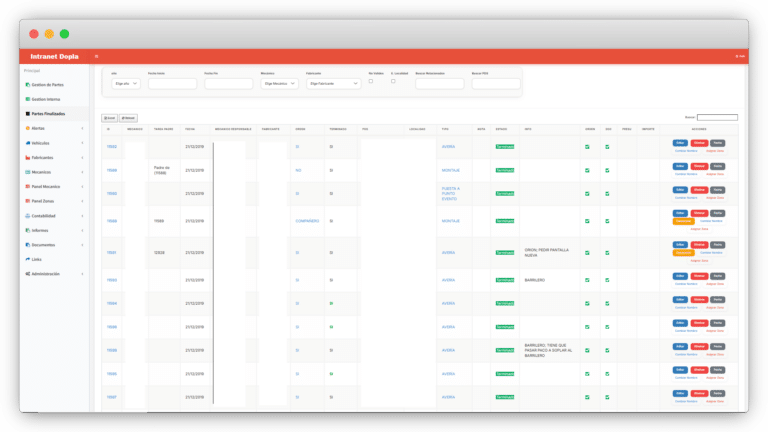The image size is (768, 432).
Task: Open the Elige Mecánico dropdown
Action: (x=279, y=84)
